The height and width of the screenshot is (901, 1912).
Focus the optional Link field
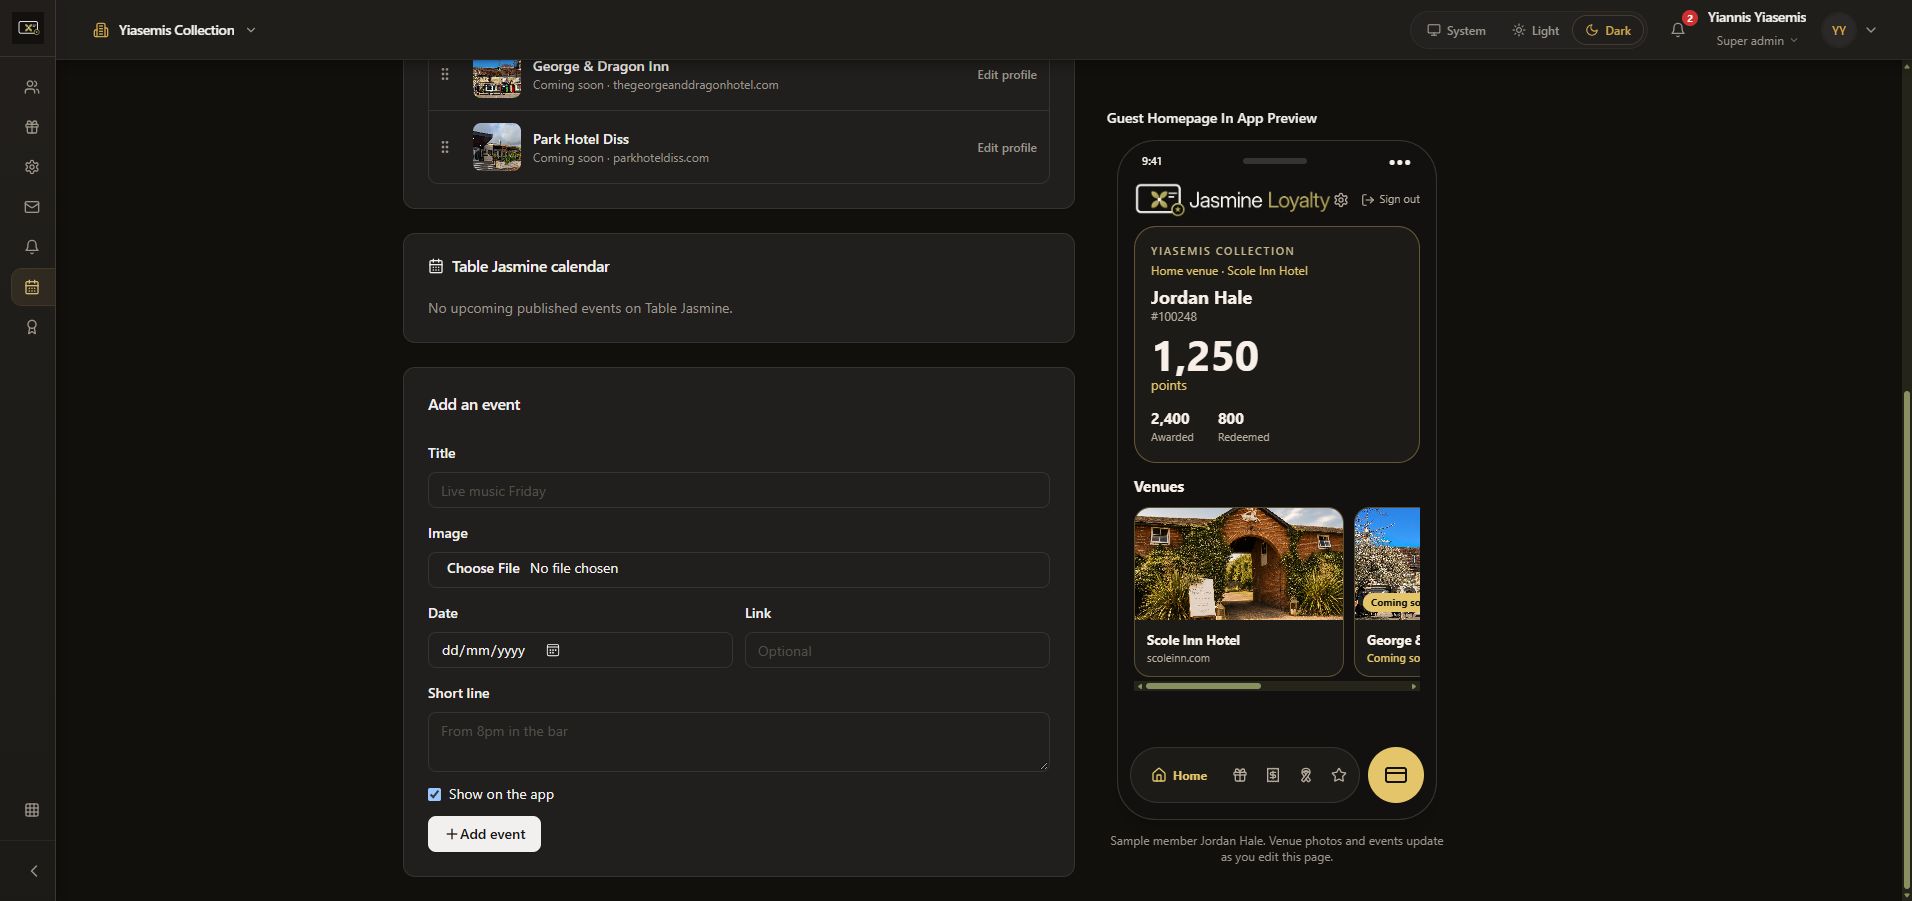click(897, 650)
